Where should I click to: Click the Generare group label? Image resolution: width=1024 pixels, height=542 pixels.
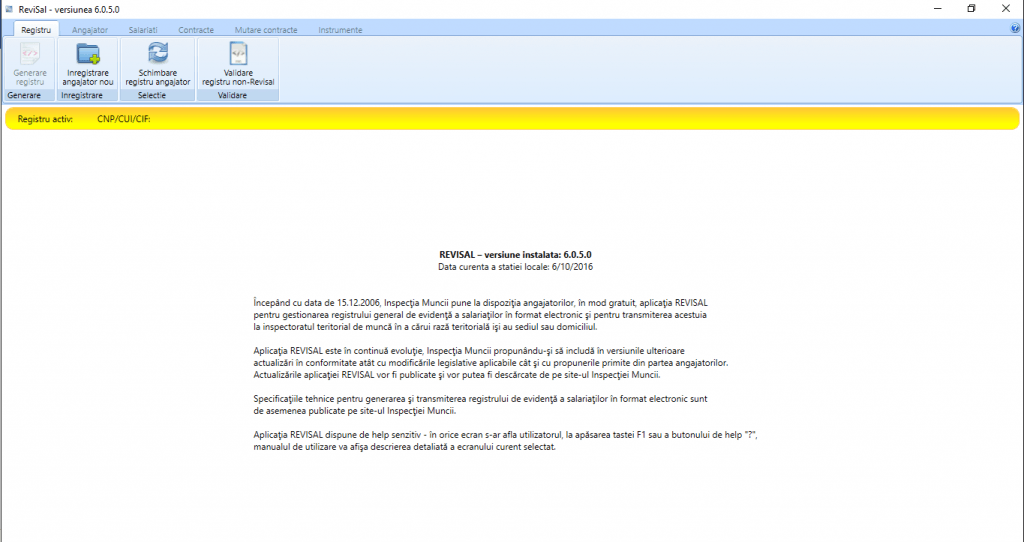[24, 95]
